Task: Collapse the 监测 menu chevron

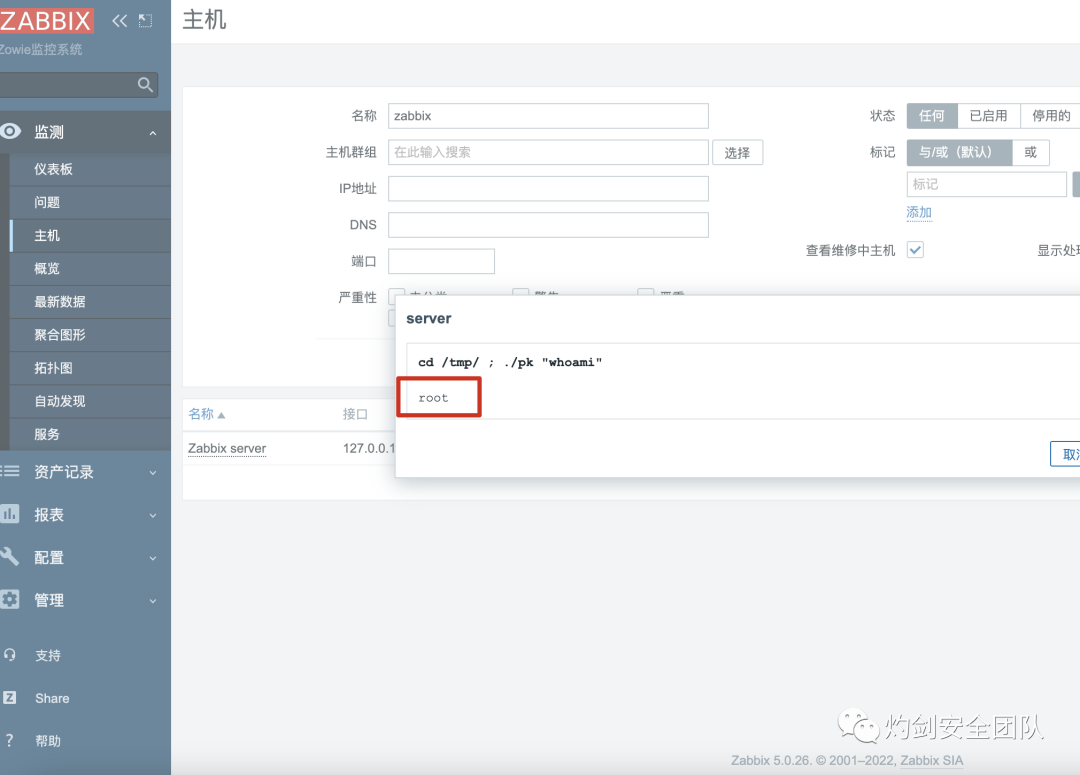Action: click(x=153, y=132)
